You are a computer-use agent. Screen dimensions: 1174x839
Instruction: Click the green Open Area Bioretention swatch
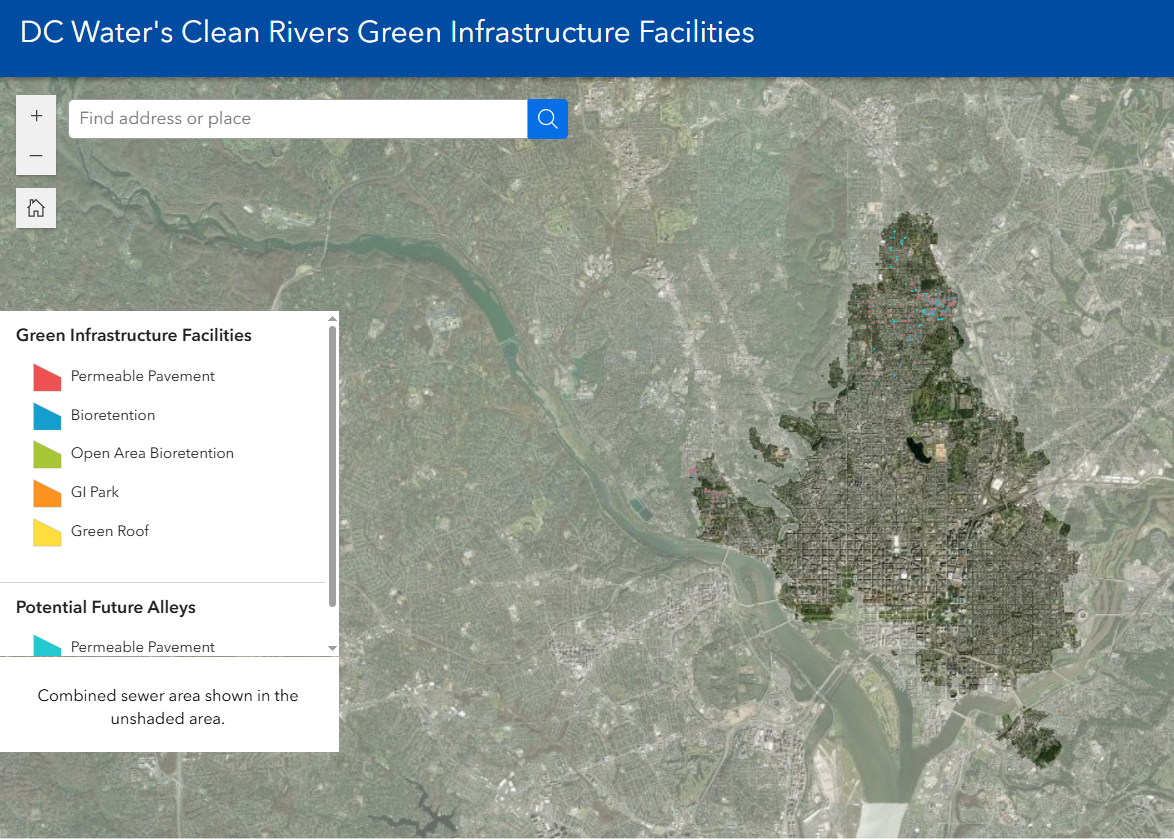47,454
